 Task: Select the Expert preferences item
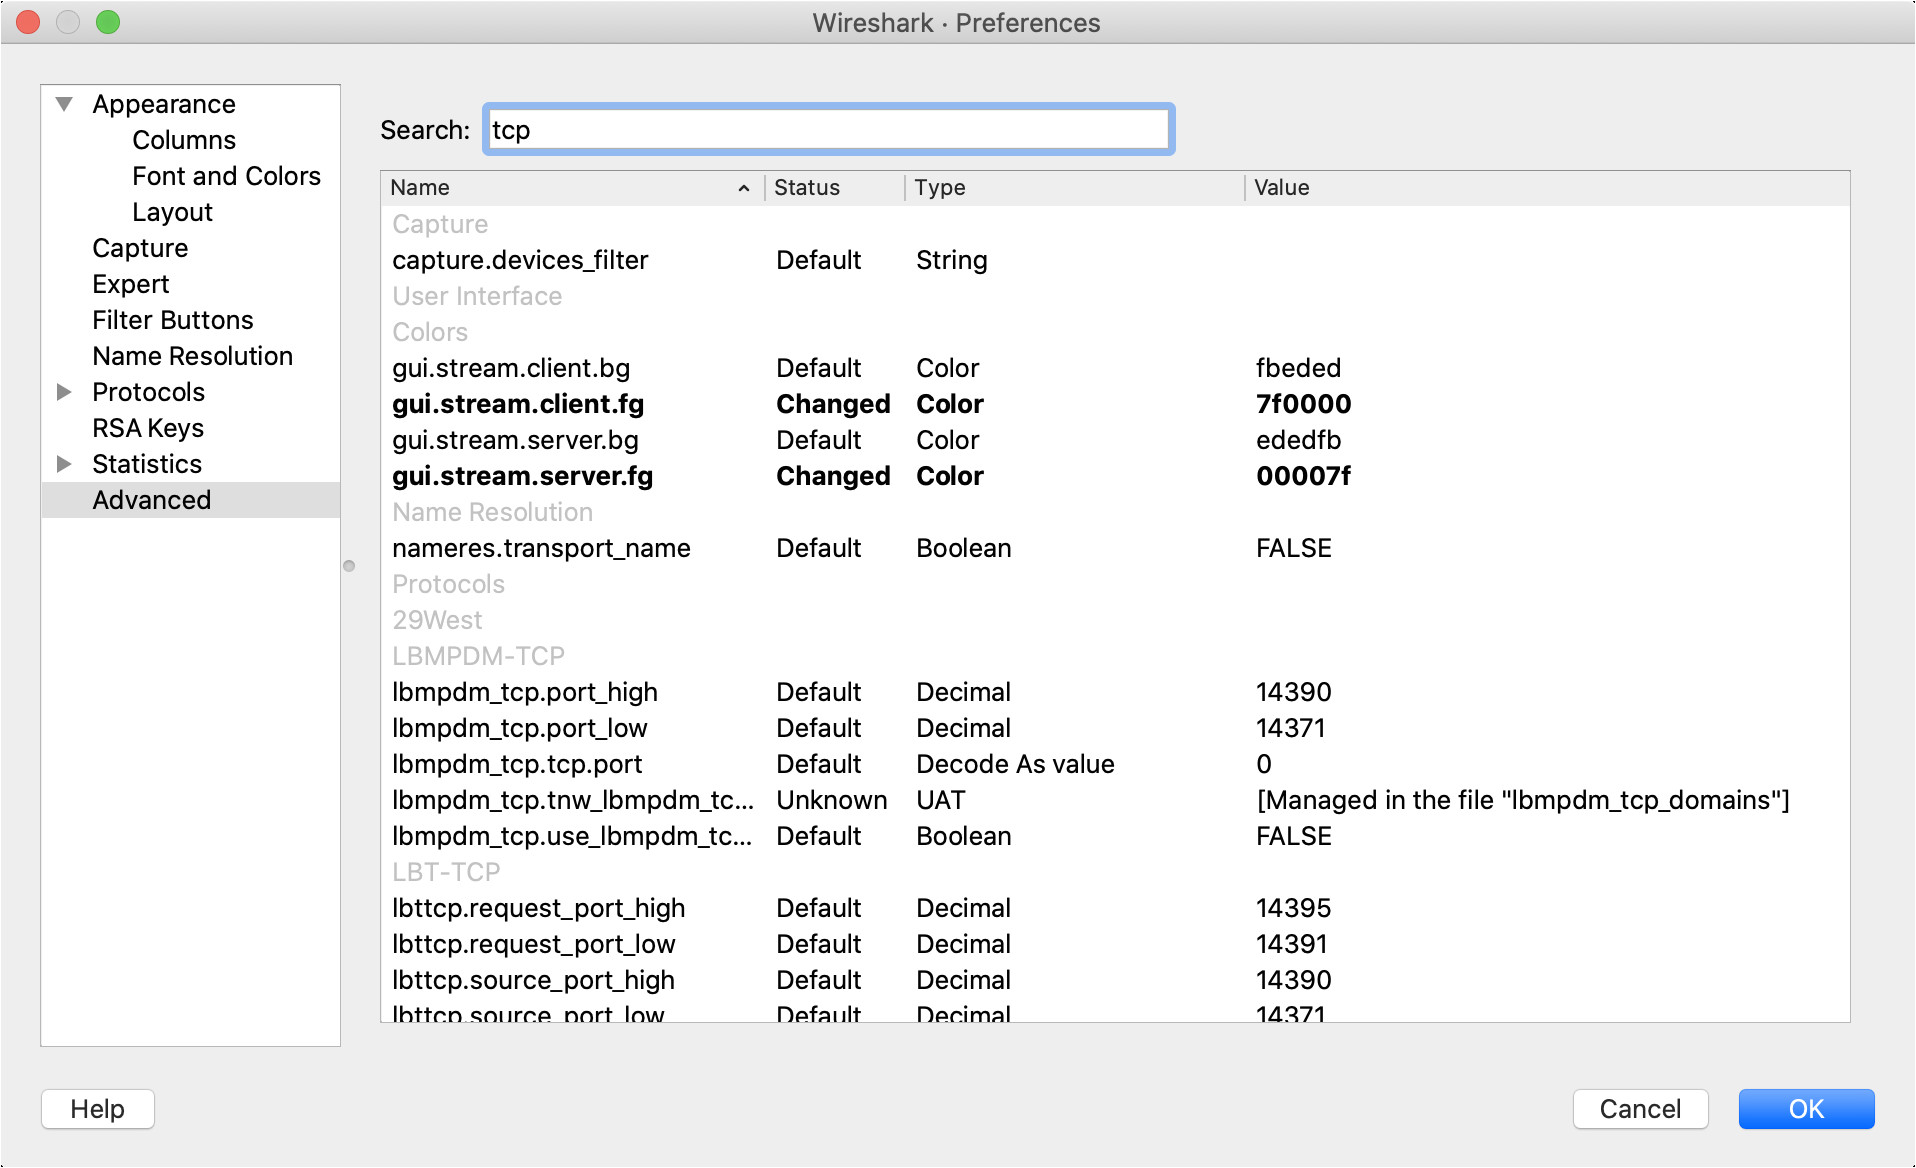pos(130,284)
